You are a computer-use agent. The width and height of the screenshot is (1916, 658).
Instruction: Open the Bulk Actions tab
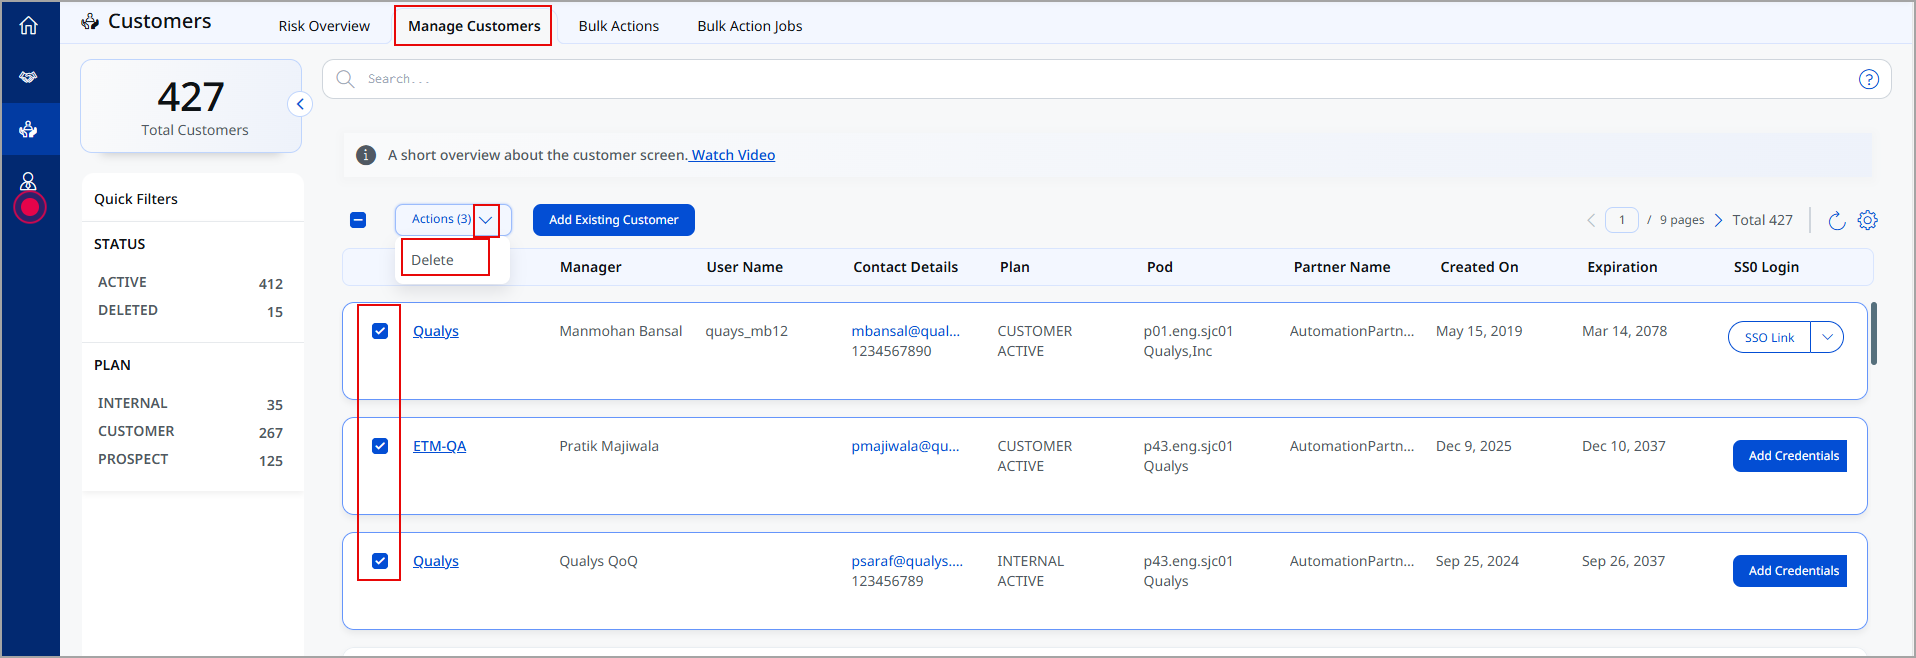point(619,26)
